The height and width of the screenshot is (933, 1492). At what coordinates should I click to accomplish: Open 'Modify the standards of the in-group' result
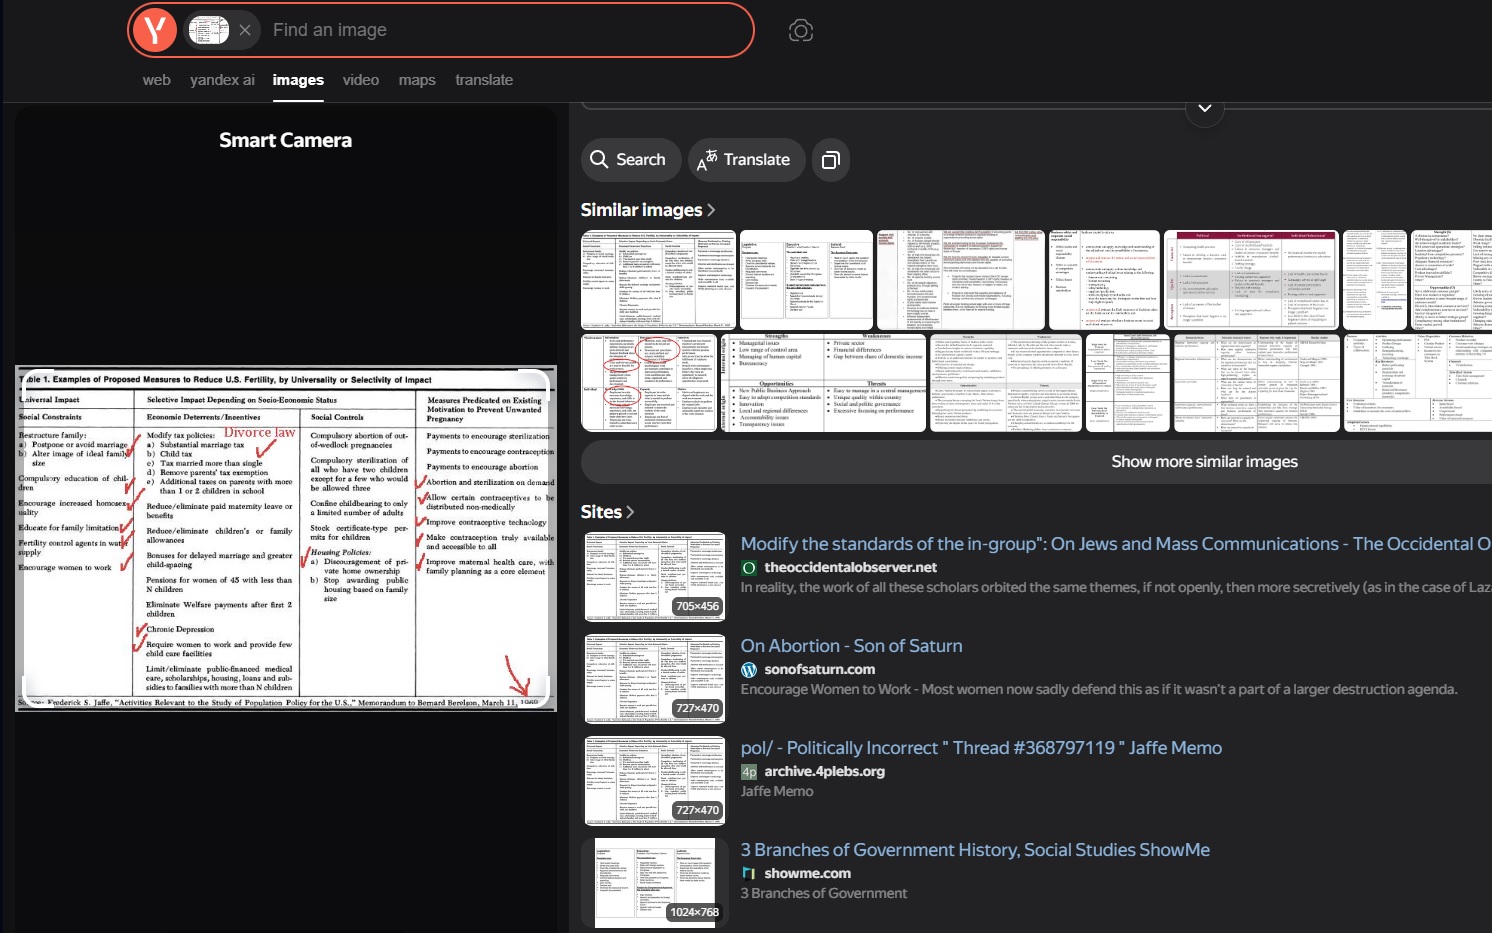[1115, 544]
